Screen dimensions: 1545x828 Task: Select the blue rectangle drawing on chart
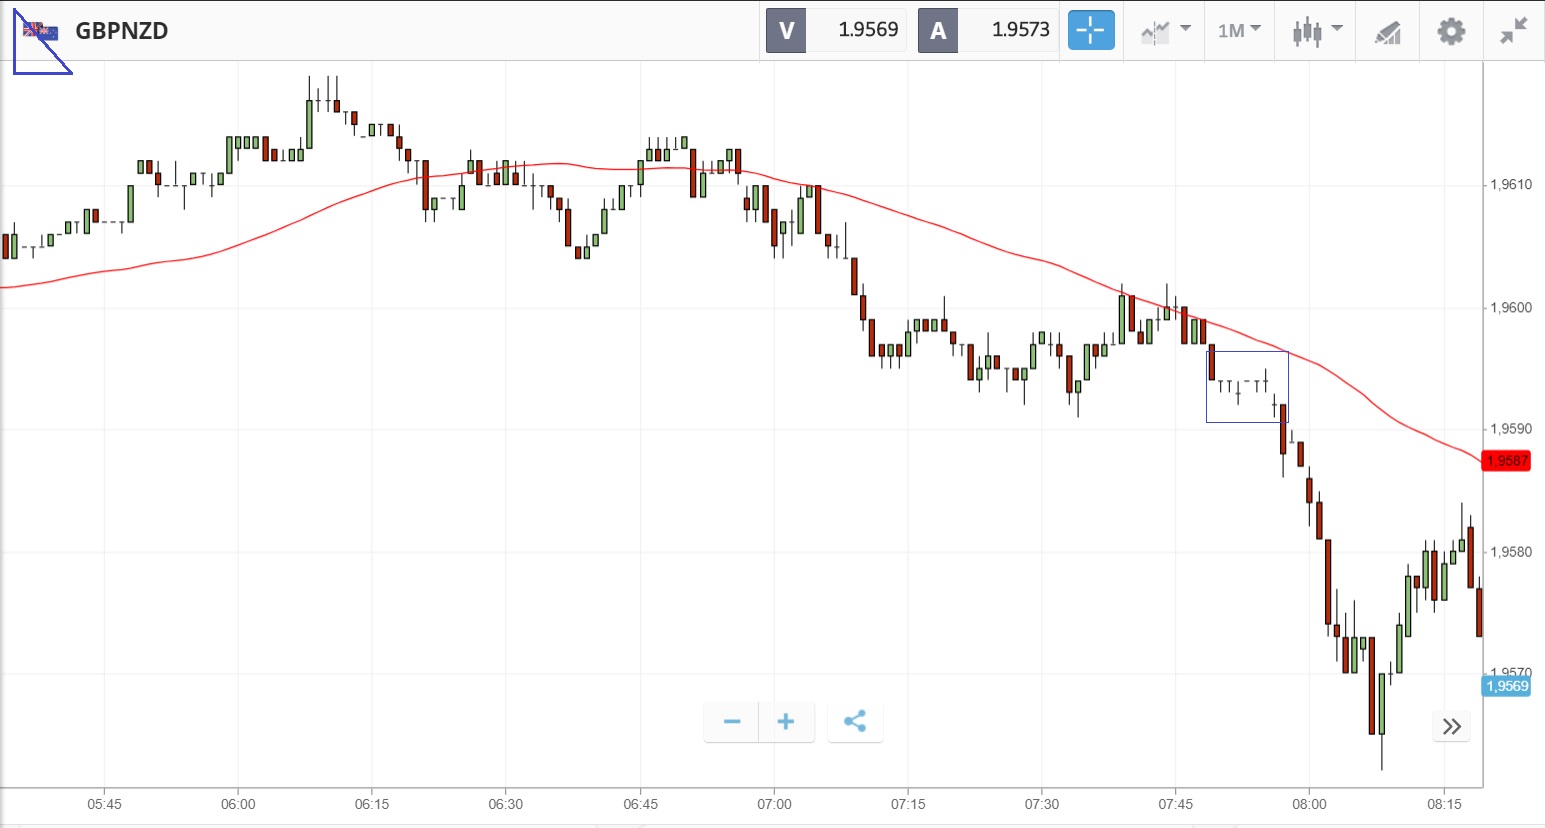[x=1247, y=352]
